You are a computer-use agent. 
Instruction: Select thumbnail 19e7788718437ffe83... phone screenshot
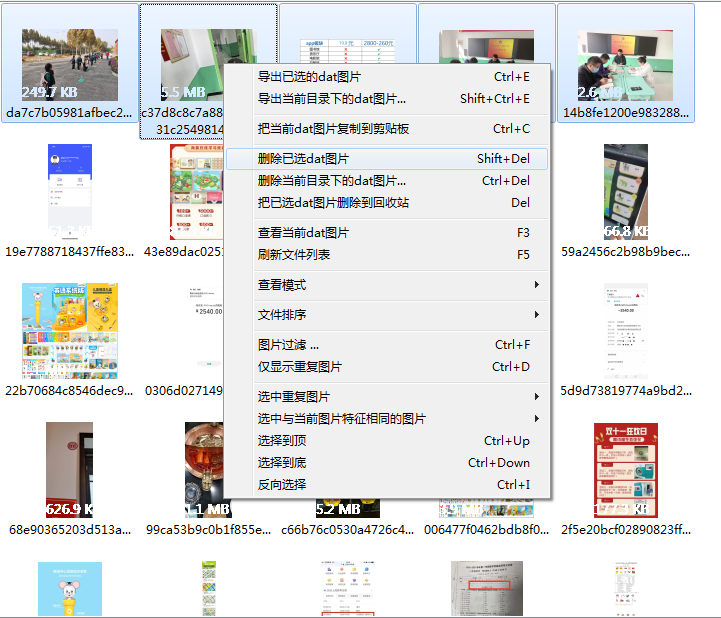pyautogui.click(x=70, y=192)
